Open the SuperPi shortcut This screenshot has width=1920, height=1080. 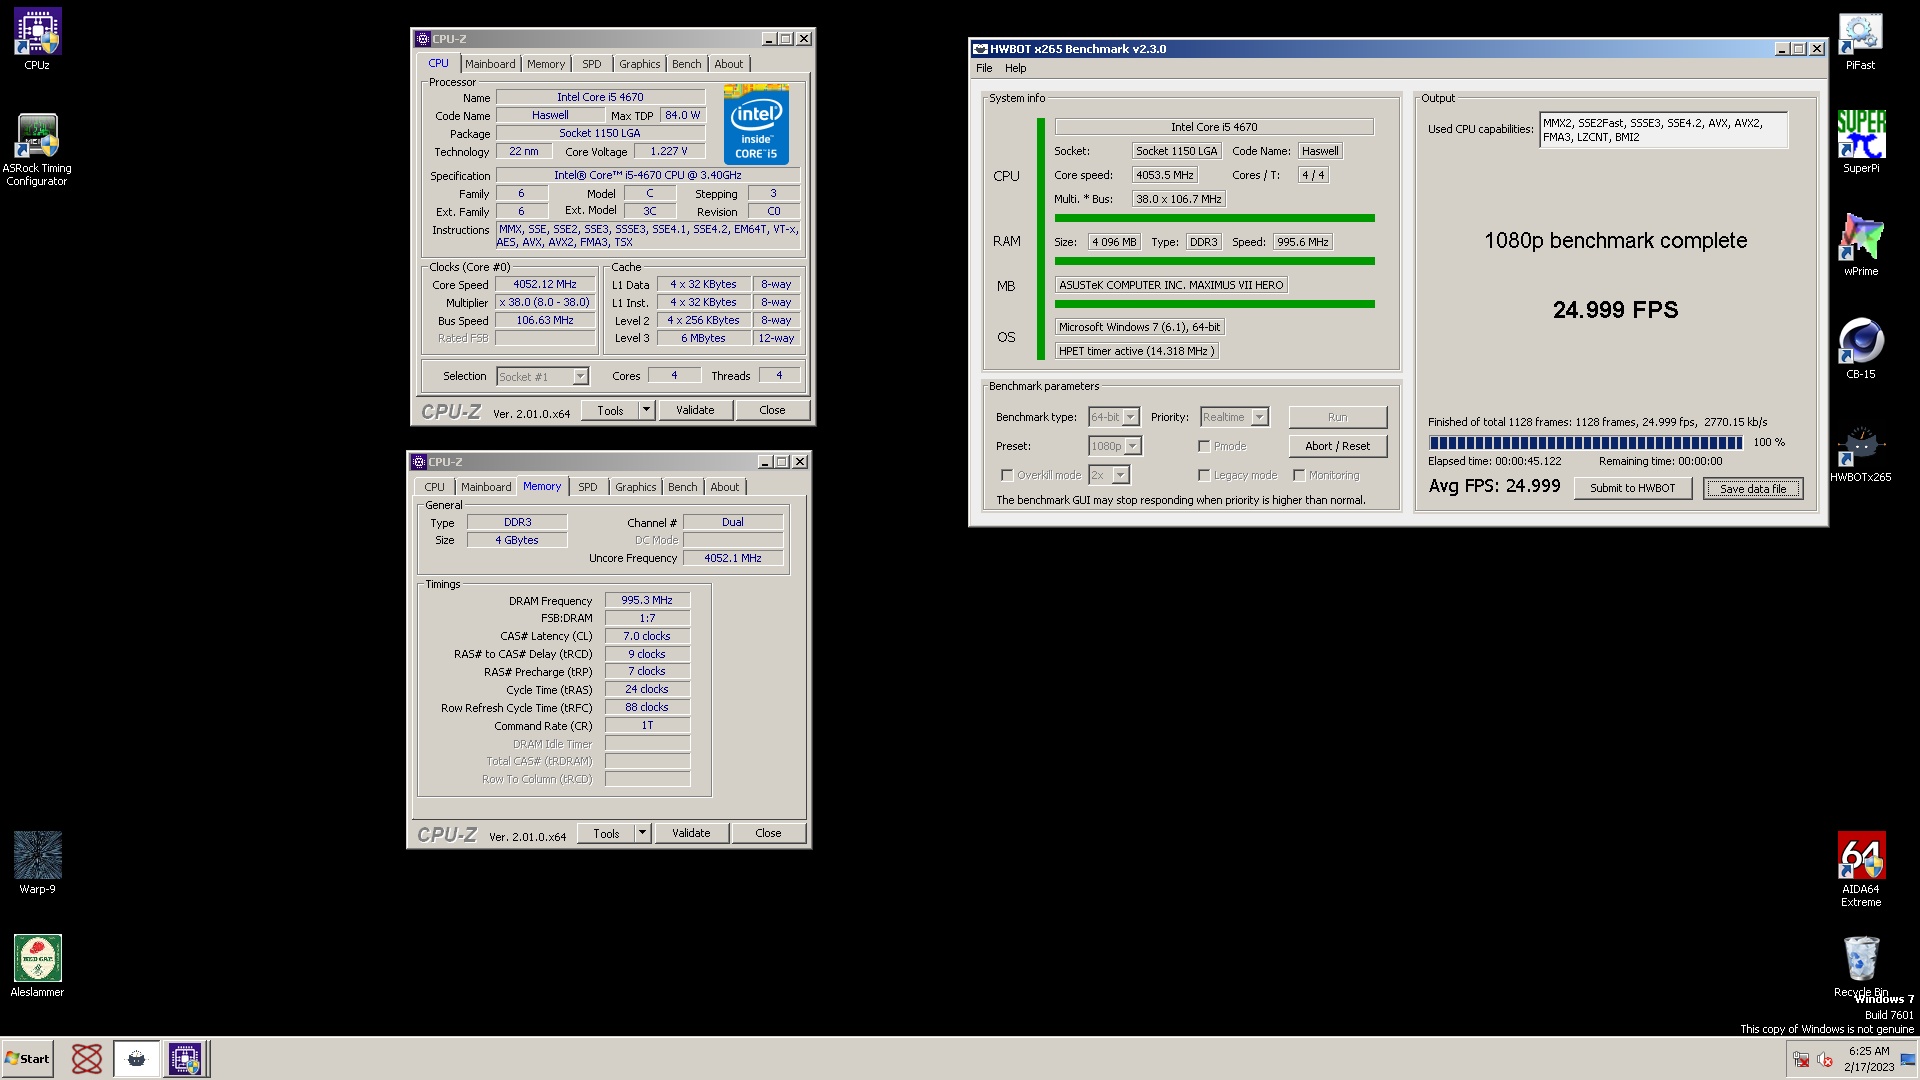(1860, 142)
